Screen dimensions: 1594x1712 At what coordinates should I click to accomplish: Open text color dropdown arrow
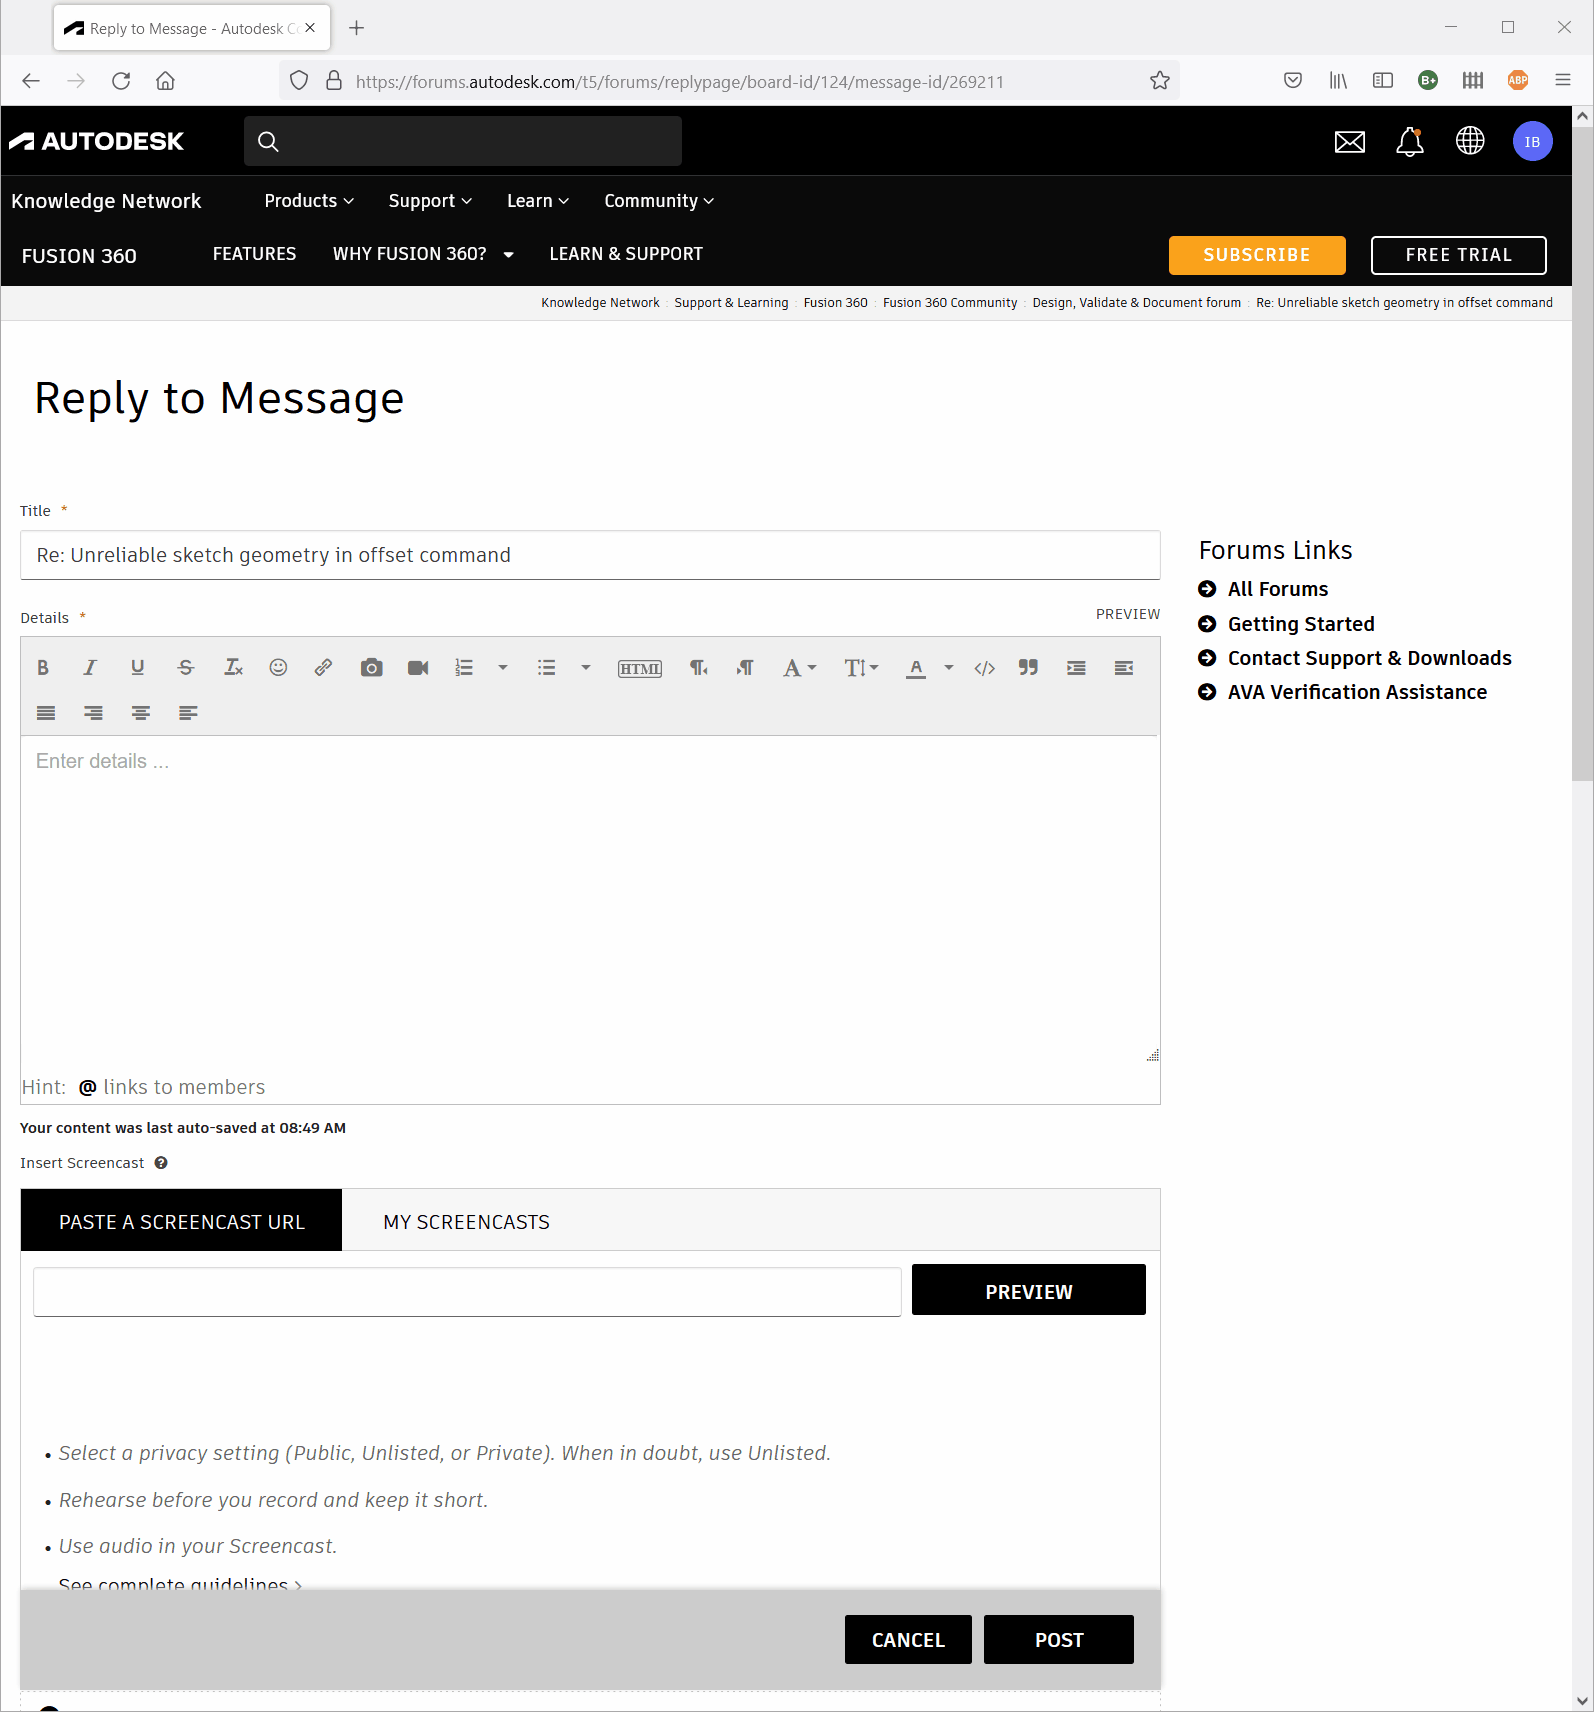(949, 668)
